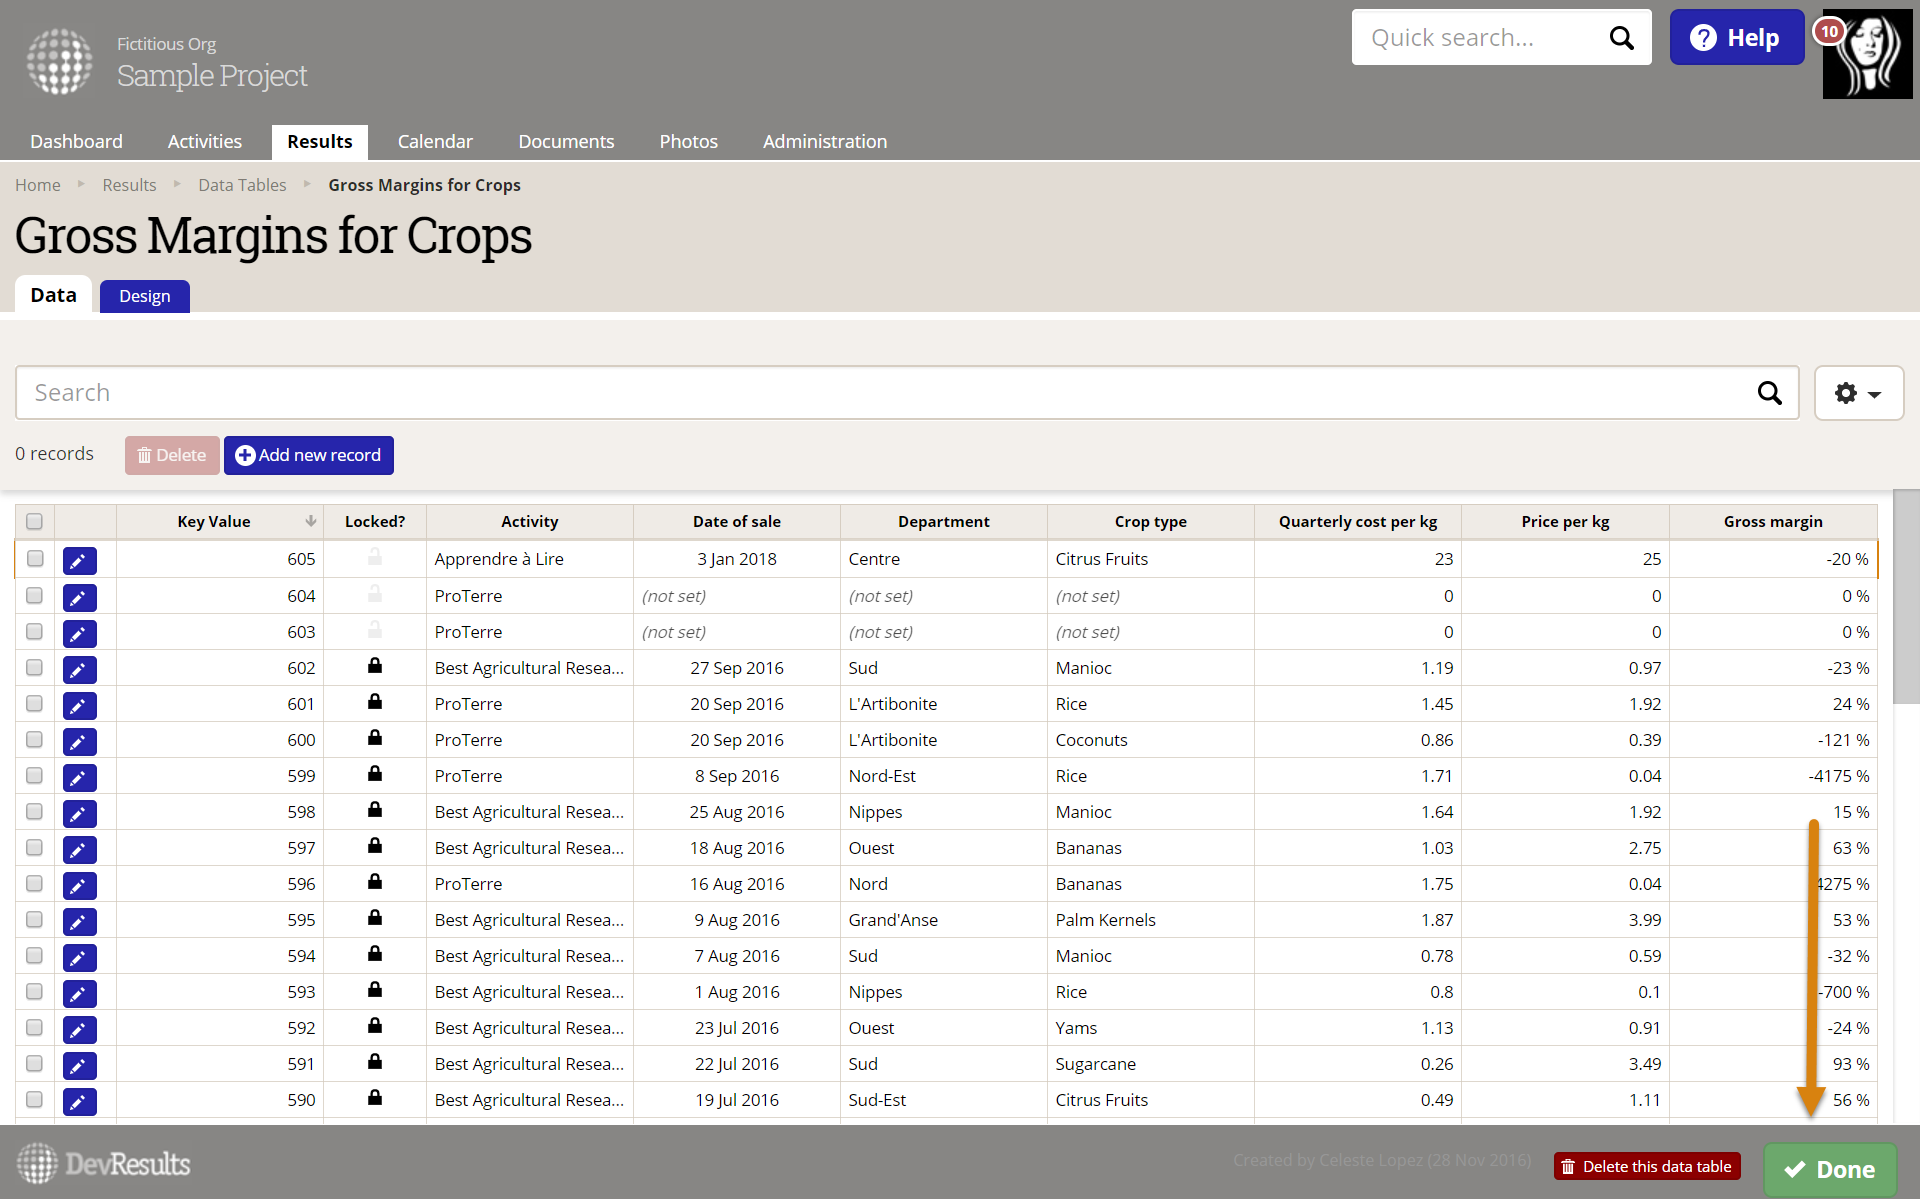The image size is (1920, 1199).
Task: Open the Calendar menu item
Action: tap(434, 141)
